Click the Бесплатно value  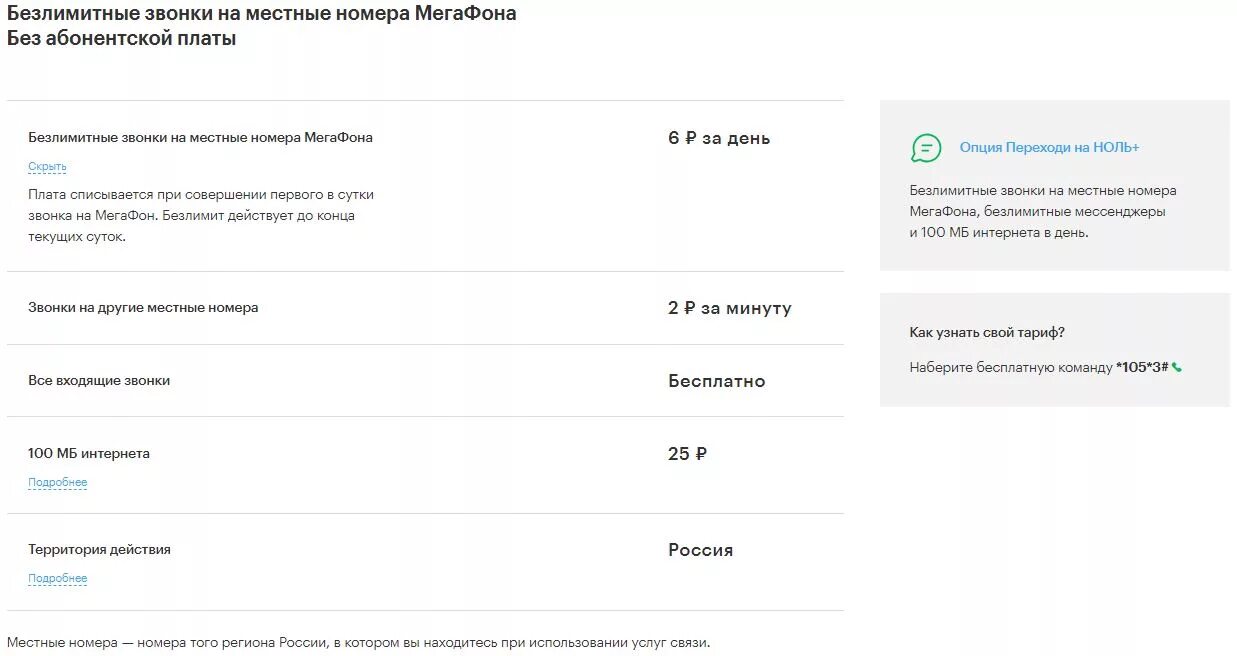coord(717,381)
